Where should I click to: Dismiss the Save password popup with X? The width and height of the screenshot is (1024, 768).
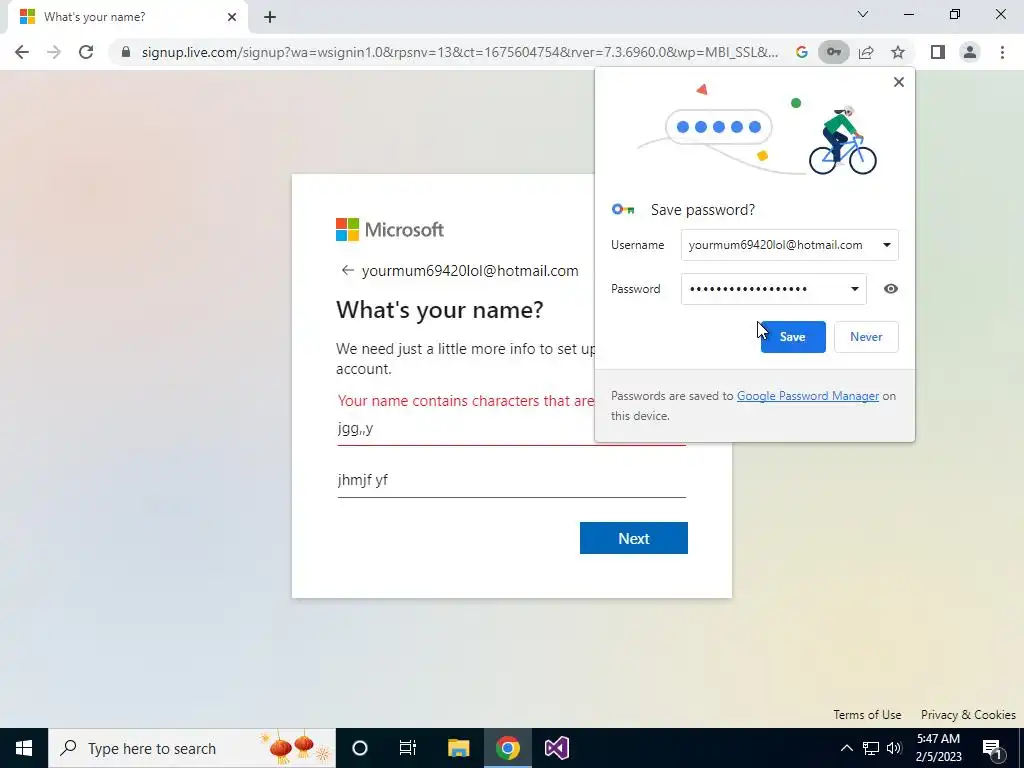[x=899, y=82]
